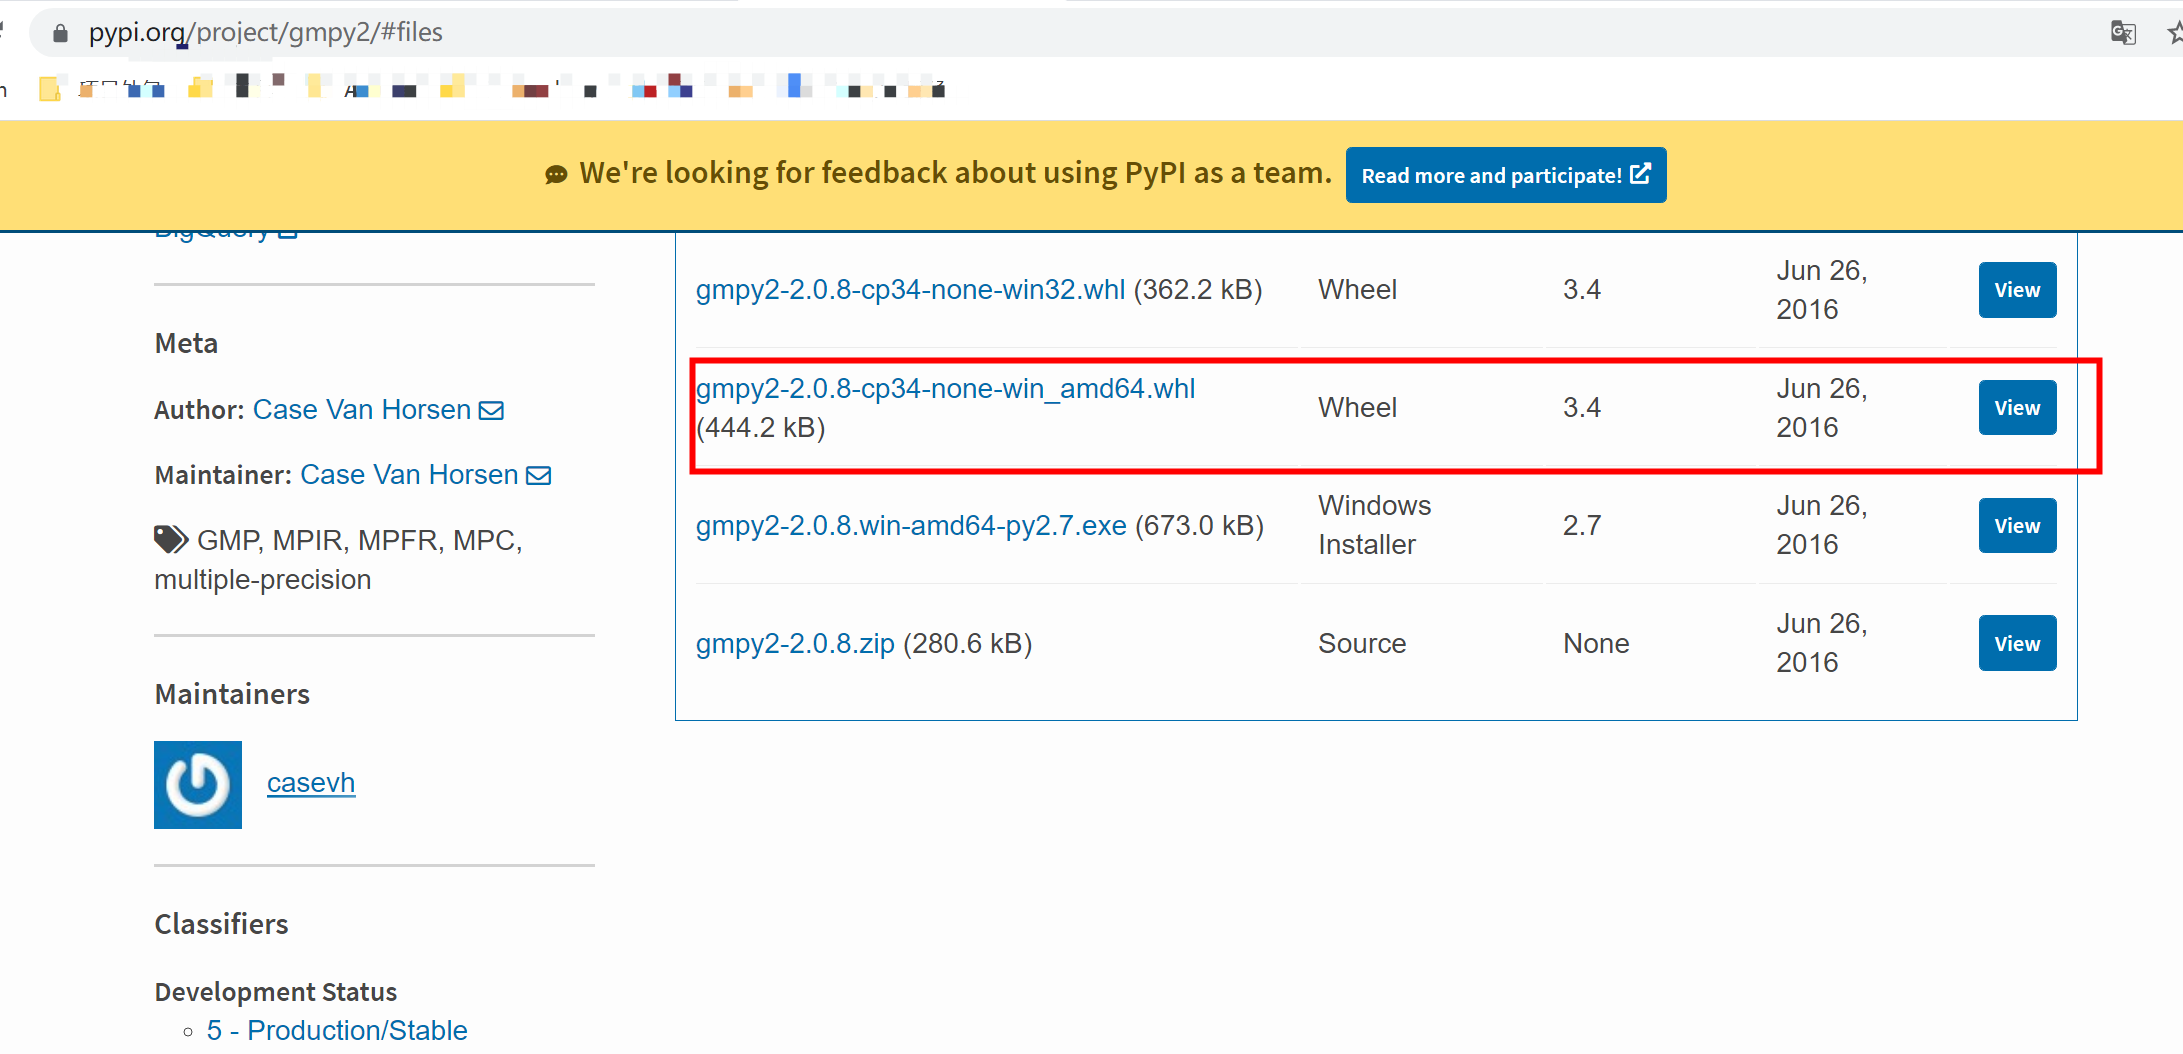The image size is (2183, 1054).
Task: Click the external-link icon on participate button
Action: click(x=1640, y=173)
